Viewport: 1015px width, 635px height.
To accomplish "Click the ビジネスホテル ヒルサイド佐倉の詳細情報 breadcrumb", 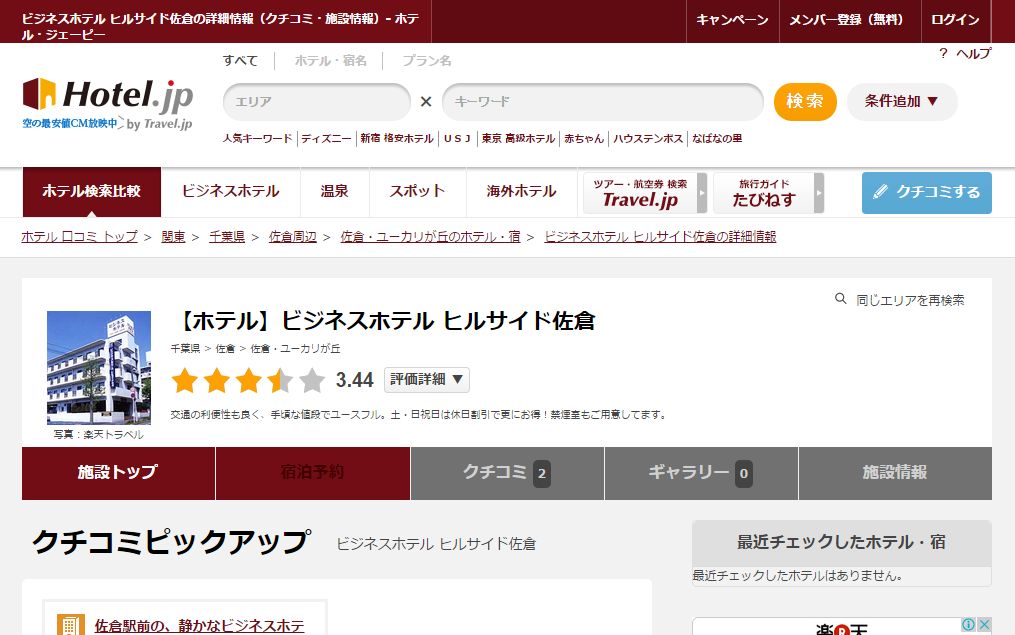I will coord(660,237).
